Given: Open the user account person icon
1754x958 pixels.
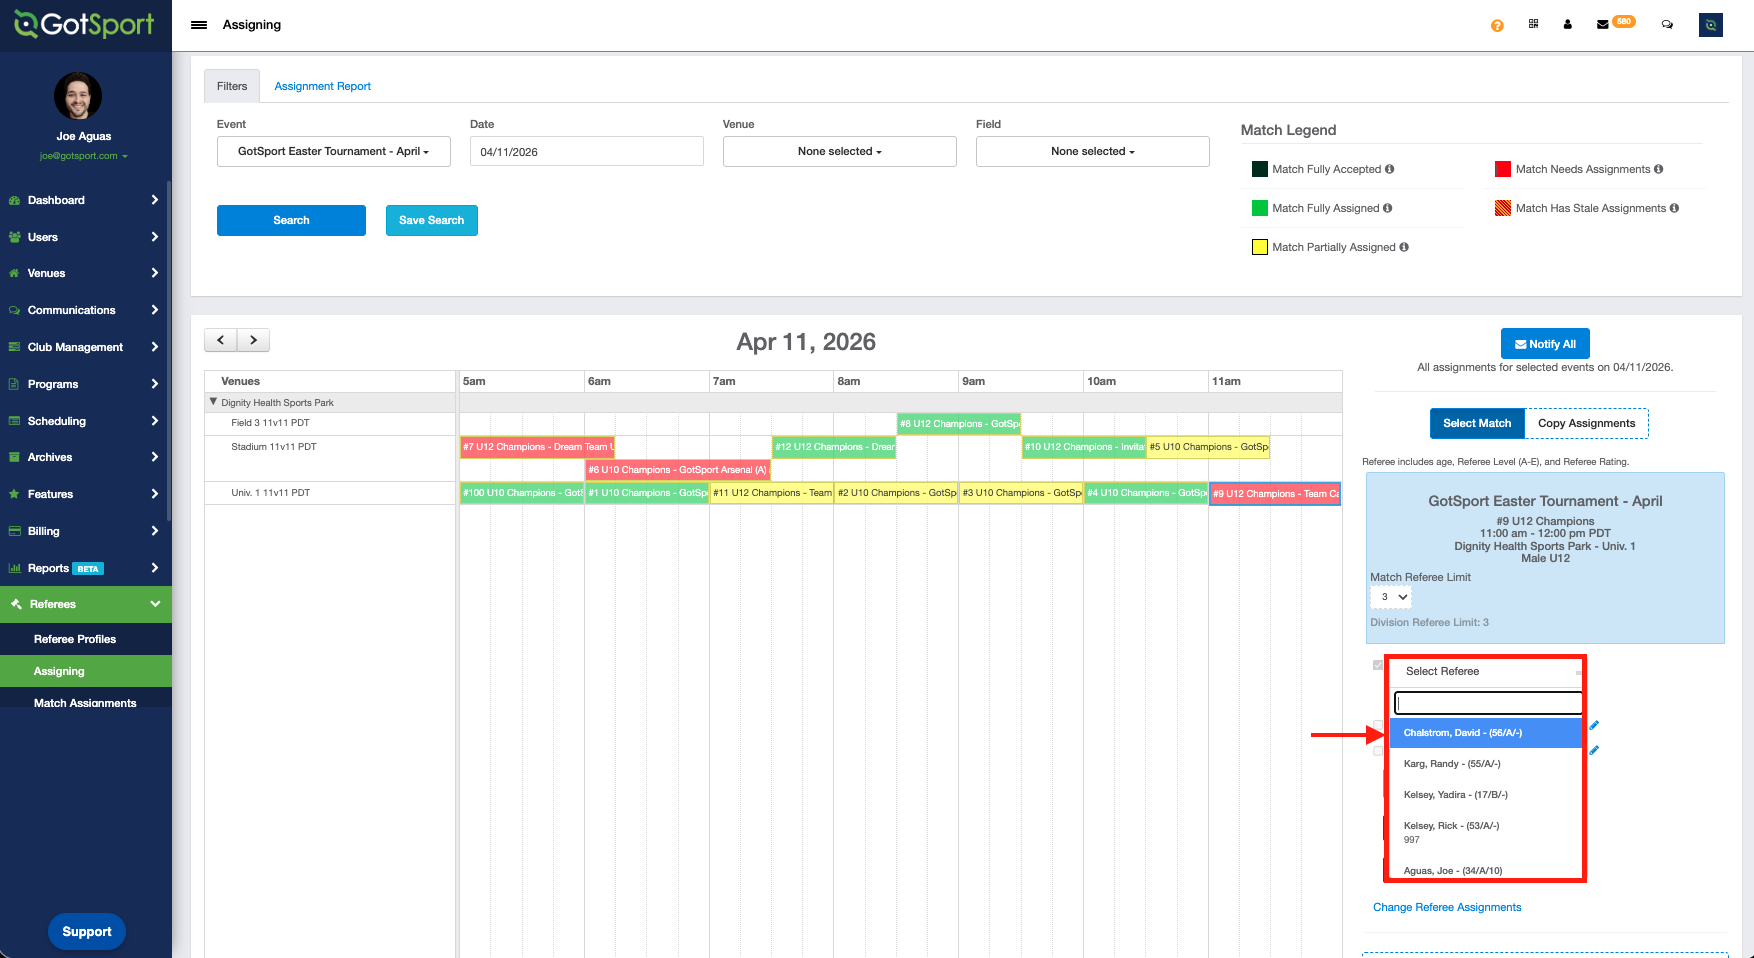Looking at the screenshot, I should tap(1567, 25).
